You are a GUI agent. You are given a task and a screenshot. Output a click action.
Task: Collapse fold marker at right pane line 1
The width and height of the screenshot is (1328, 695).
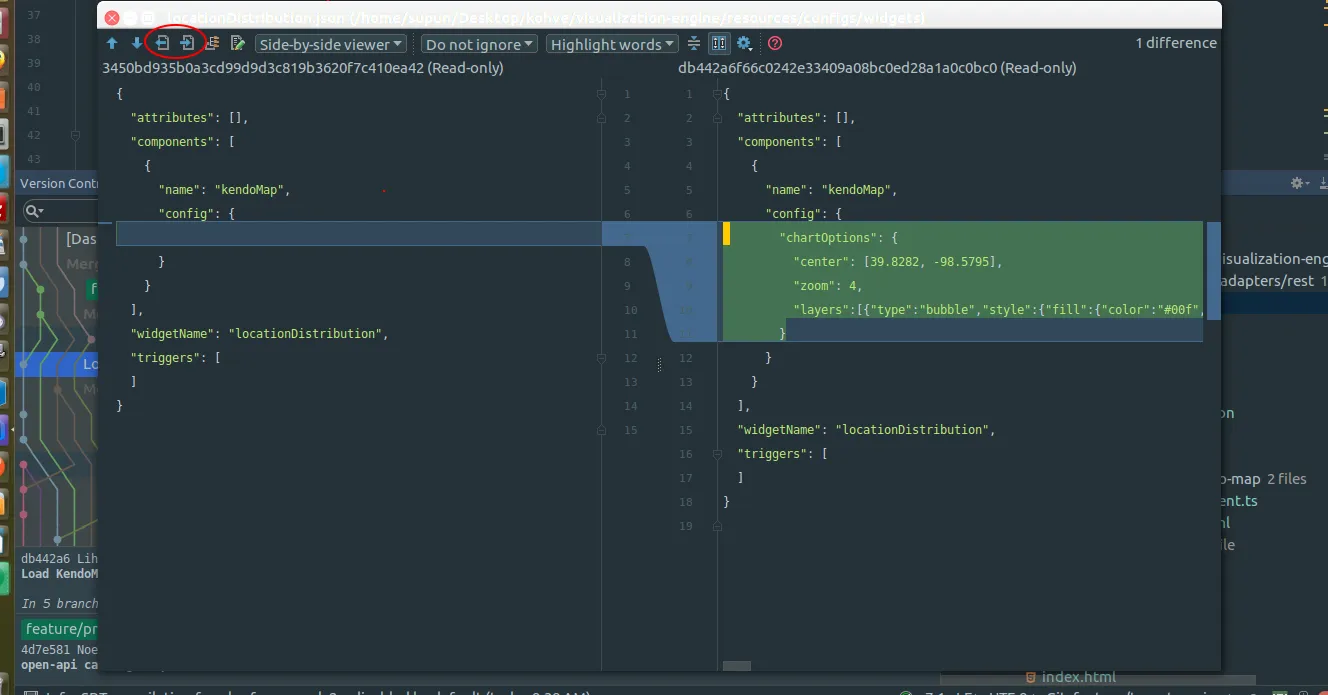point(717,94)
